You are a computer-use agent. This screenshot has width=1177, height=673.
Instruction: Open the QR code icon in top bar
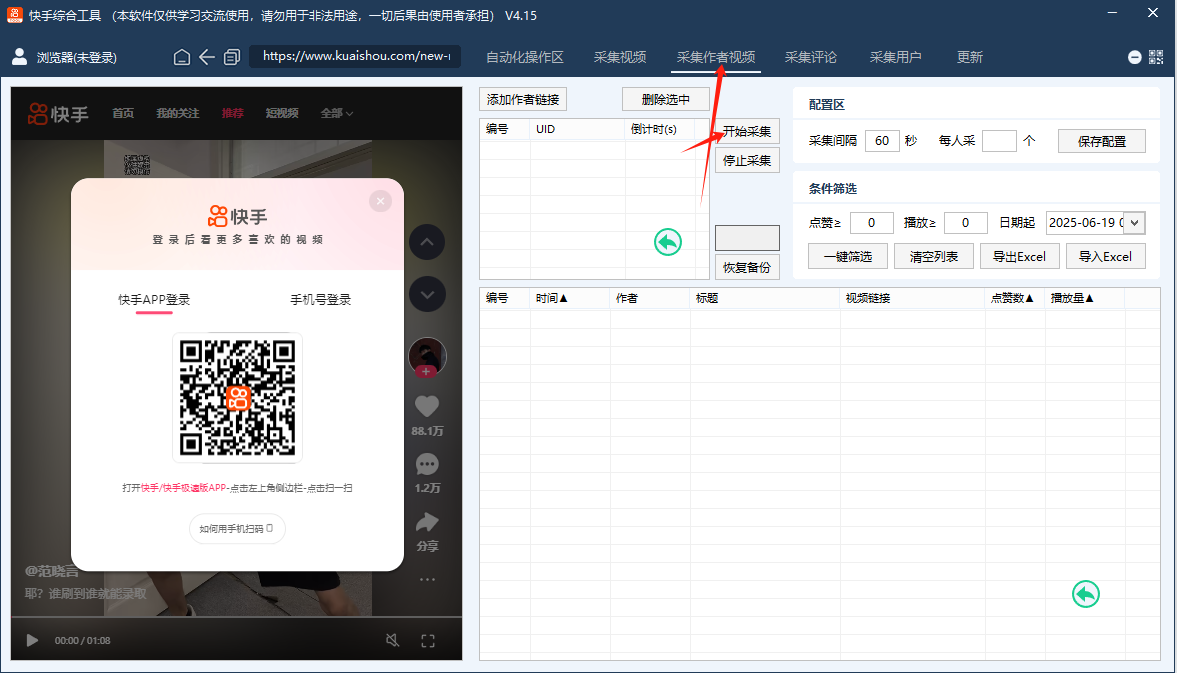pyautogui.click(x=1156, y=57)
